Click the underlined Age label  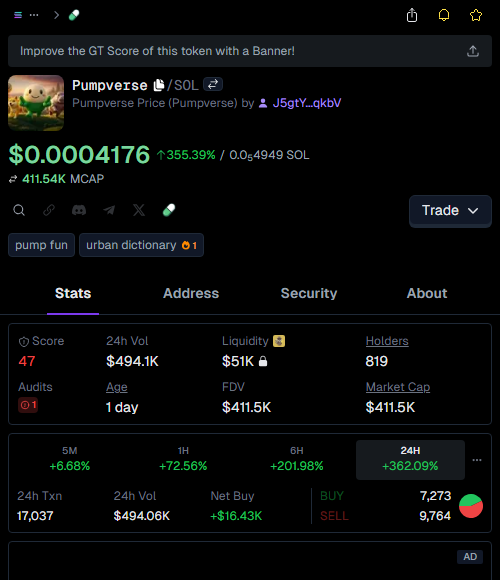point(116,387)
